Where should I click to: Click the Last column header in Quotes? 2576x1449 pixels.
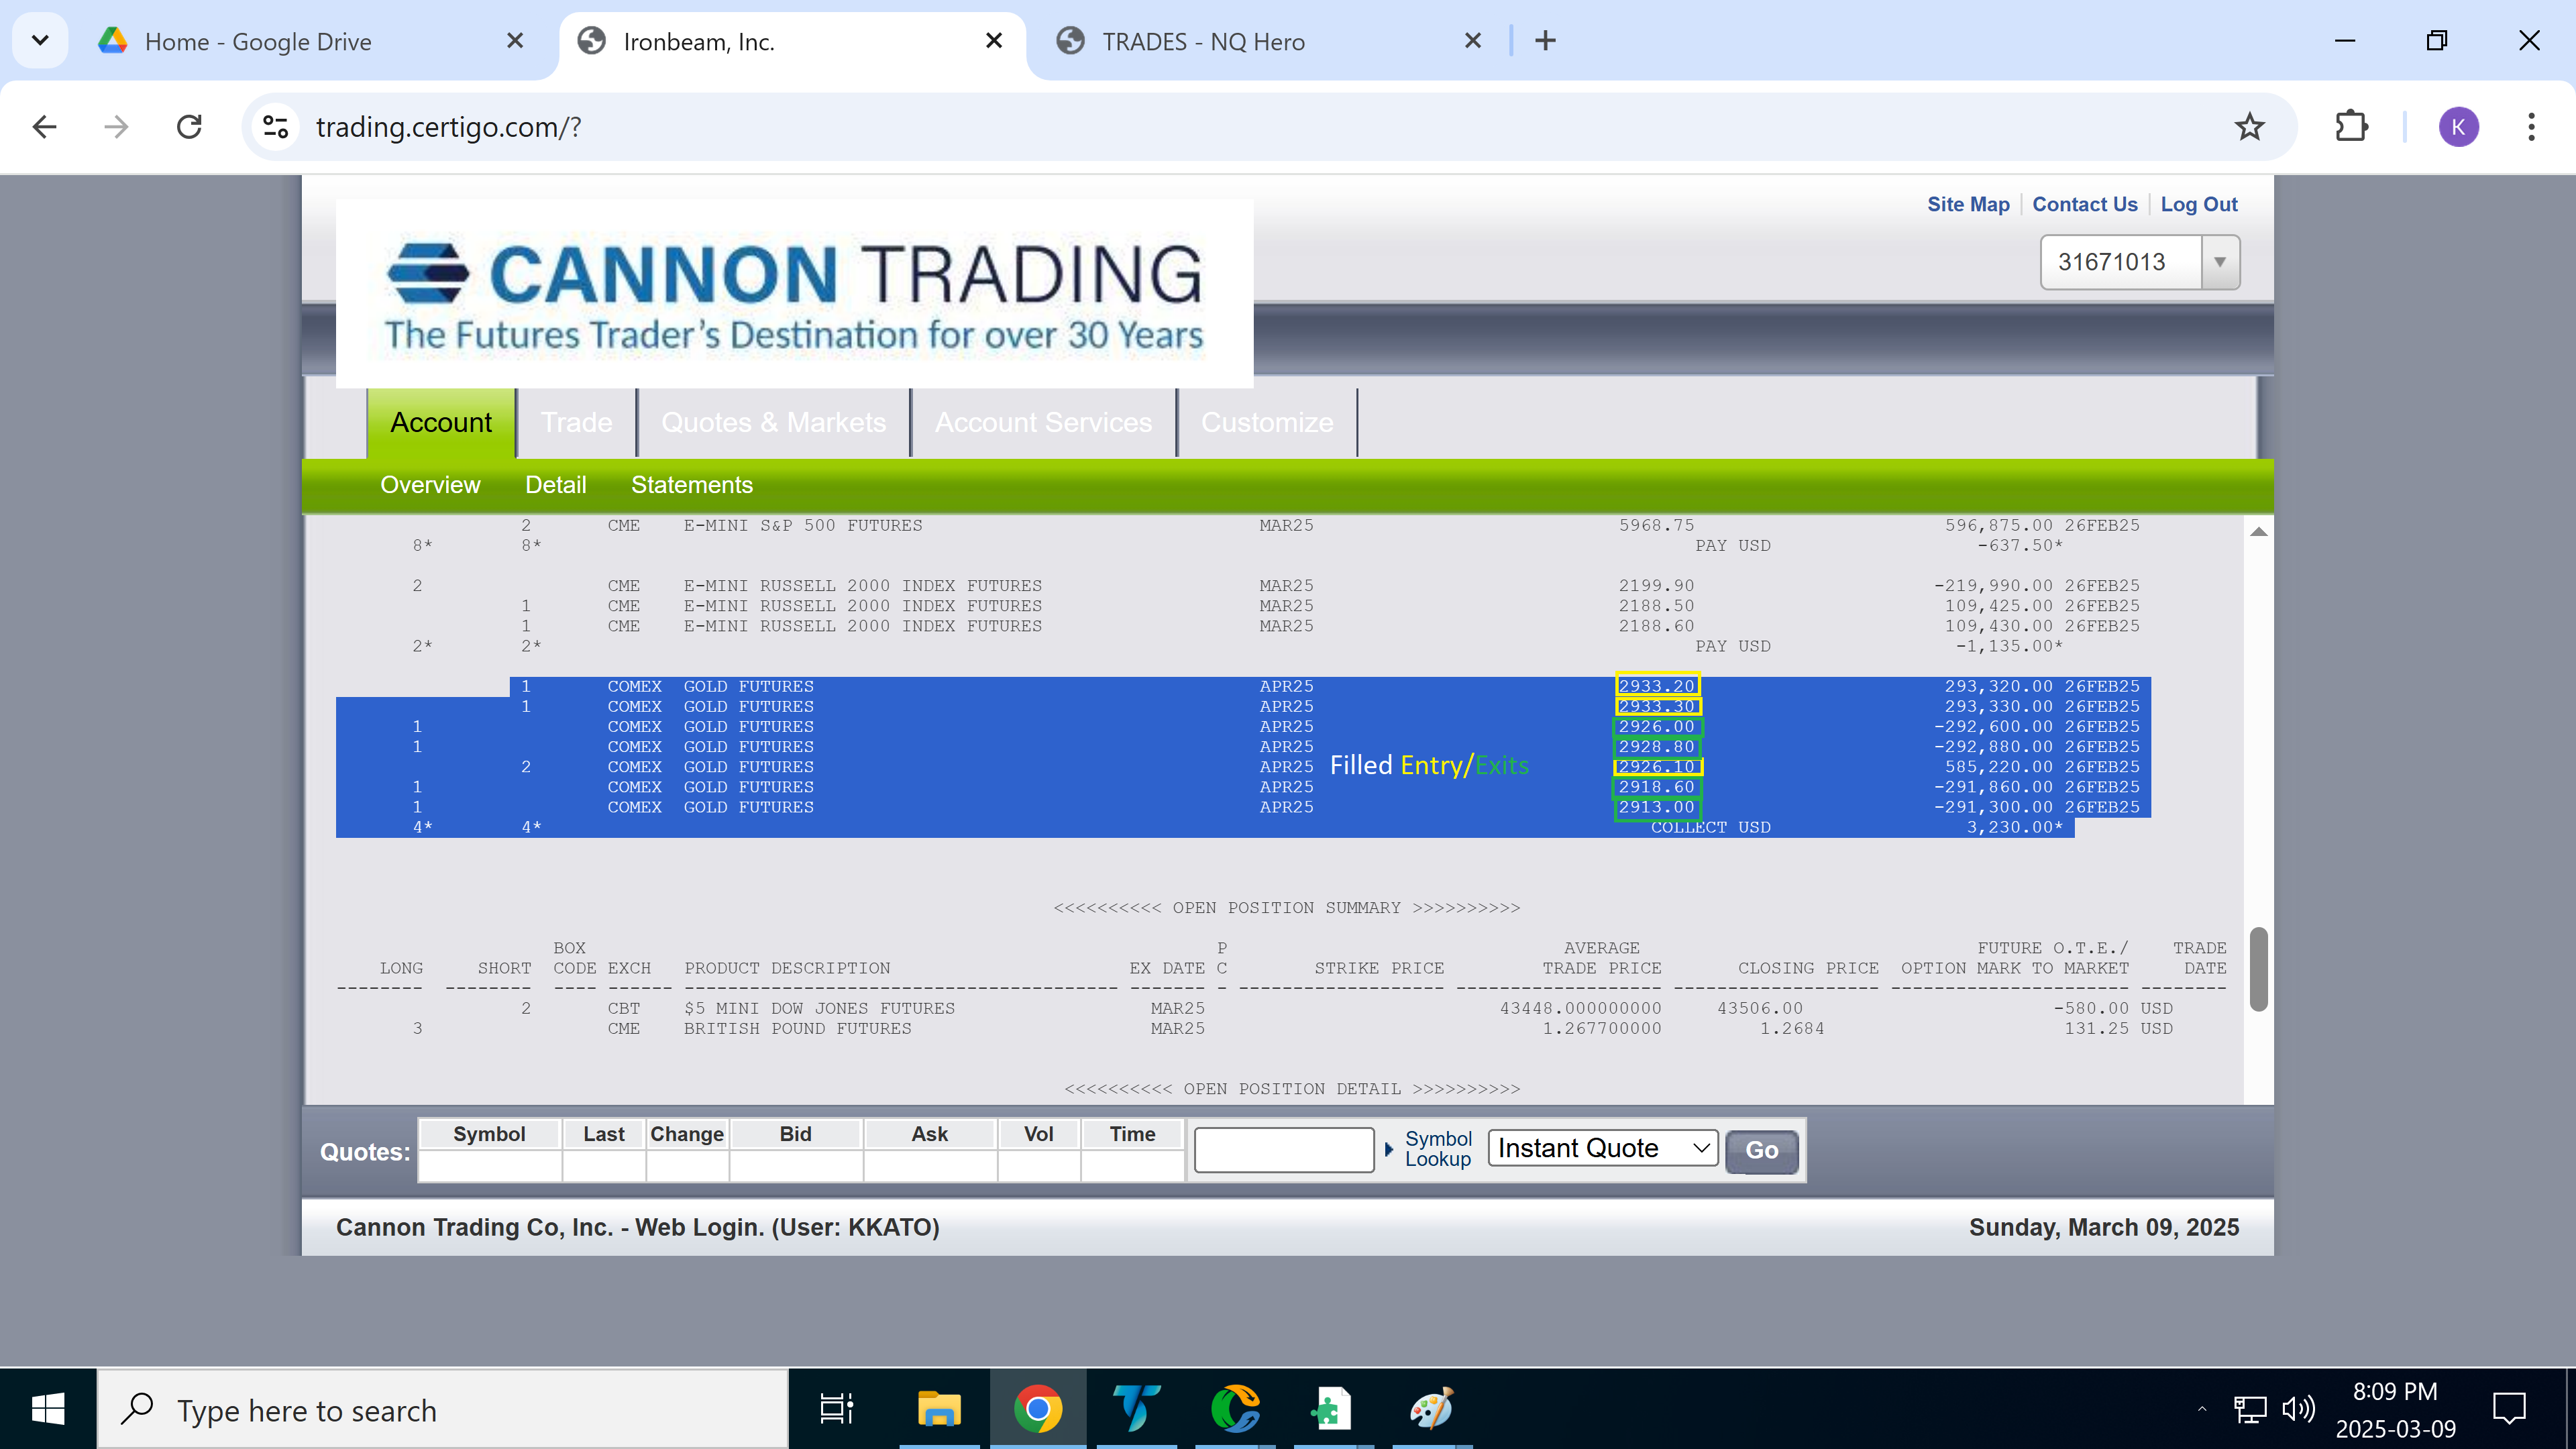point(604,1134)
